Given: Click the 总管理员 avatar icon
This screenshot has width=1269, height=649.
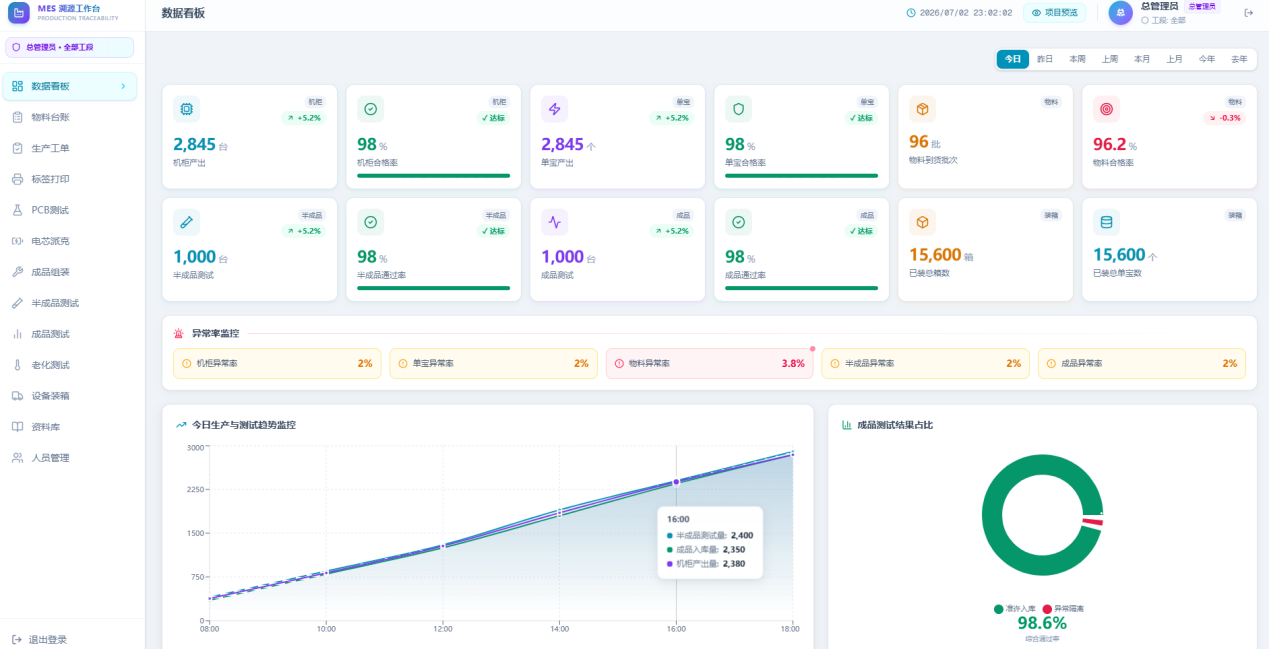Looking at the screenshot, I should [1120, 13].
